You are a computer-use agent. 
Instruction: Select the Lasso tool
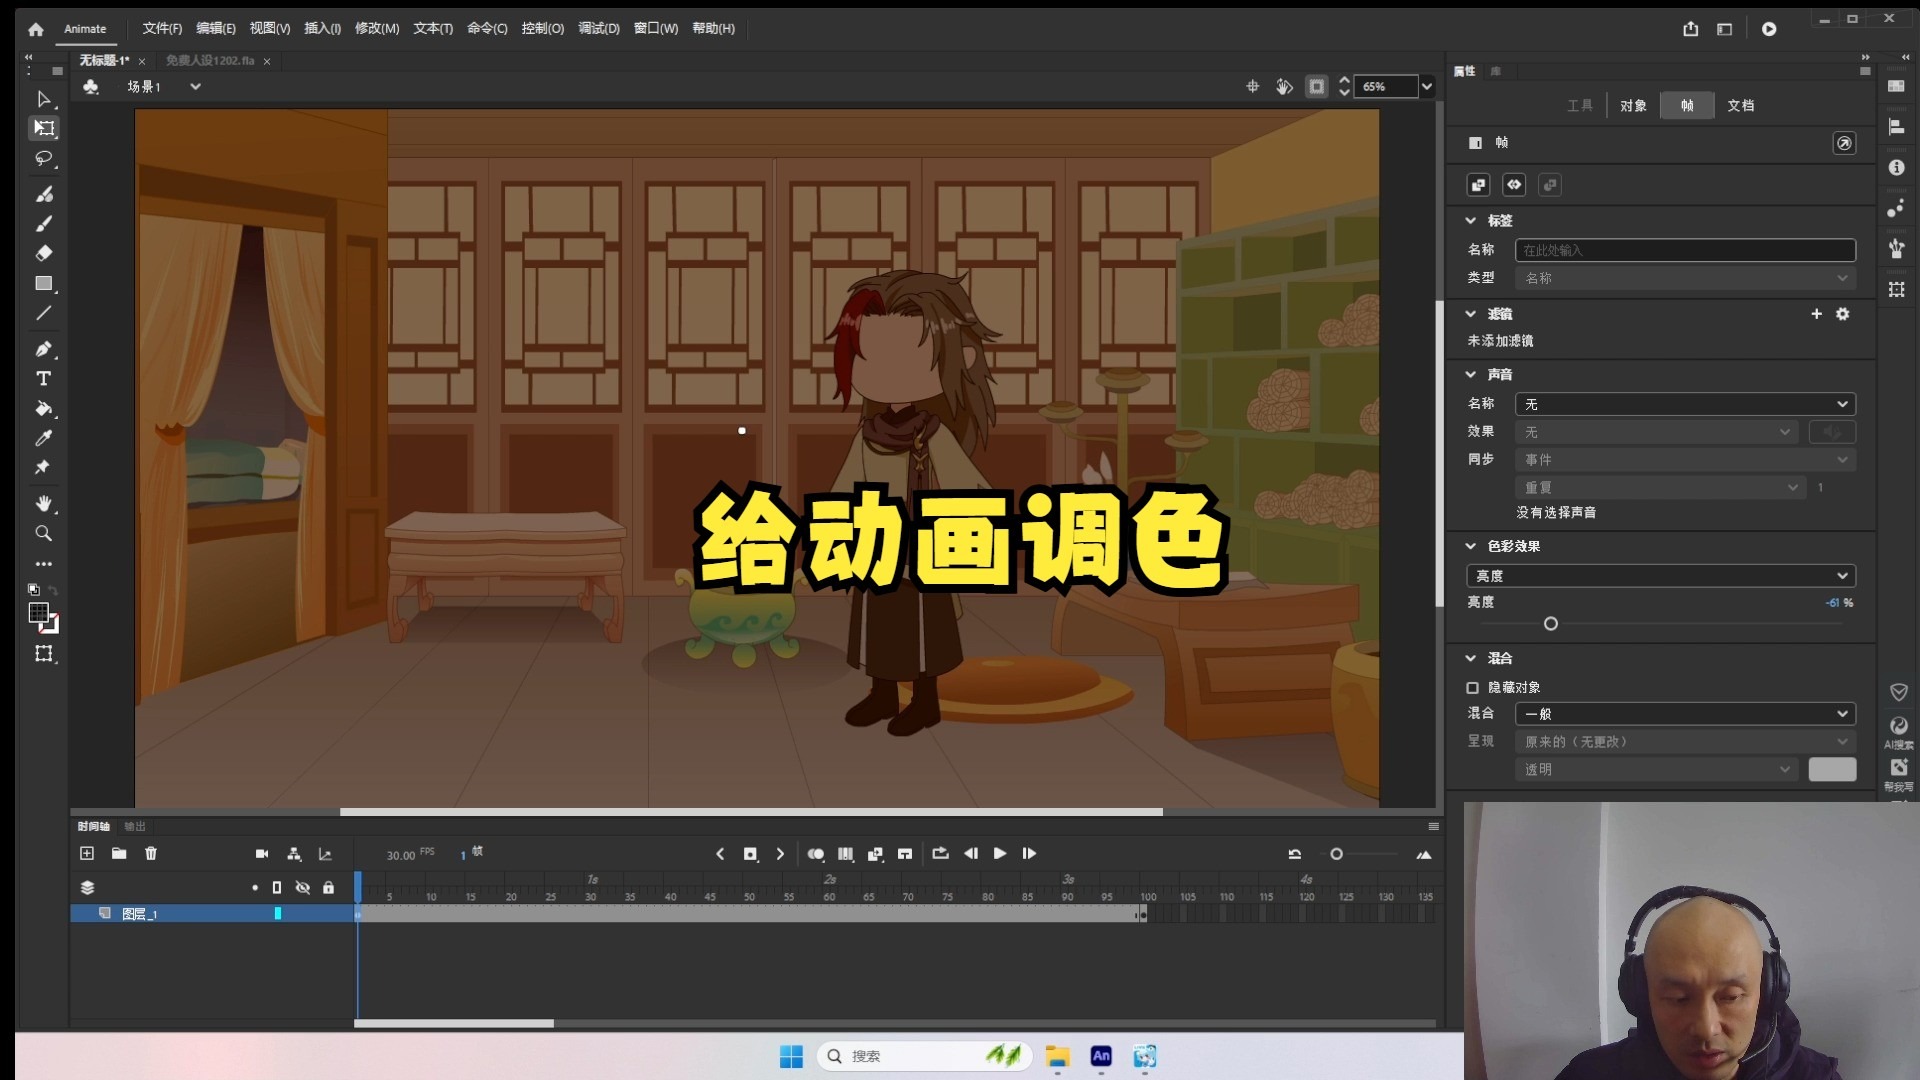[44, 160]
